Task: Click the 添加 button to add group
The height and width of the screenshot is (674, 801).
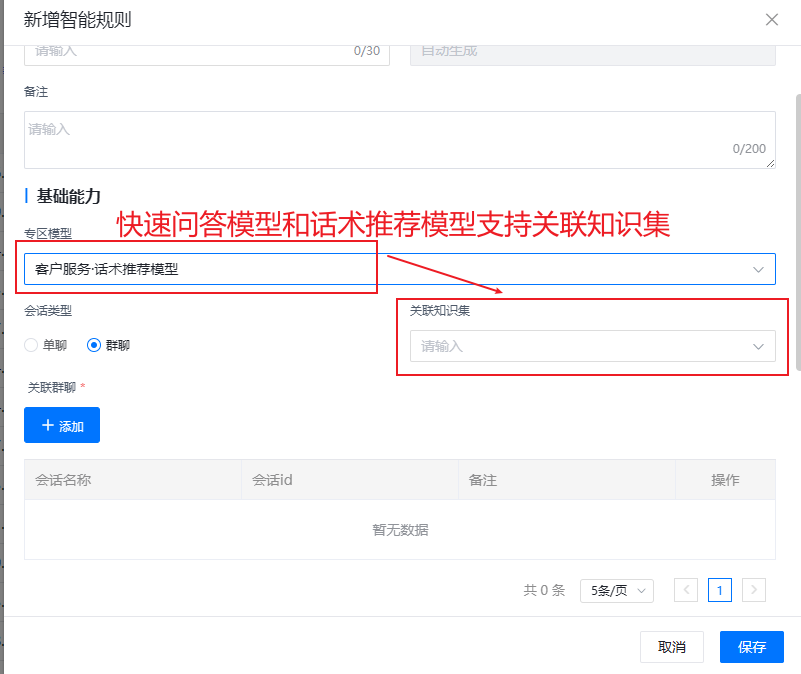Action: point(62,425)
